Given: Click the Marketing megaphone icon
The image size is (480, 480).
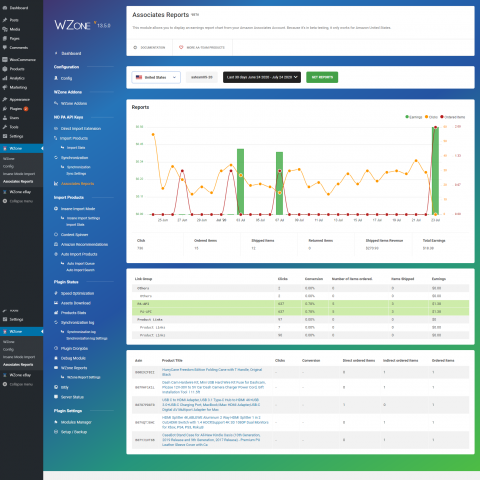Looking at the screenshot, I should 5,87.
